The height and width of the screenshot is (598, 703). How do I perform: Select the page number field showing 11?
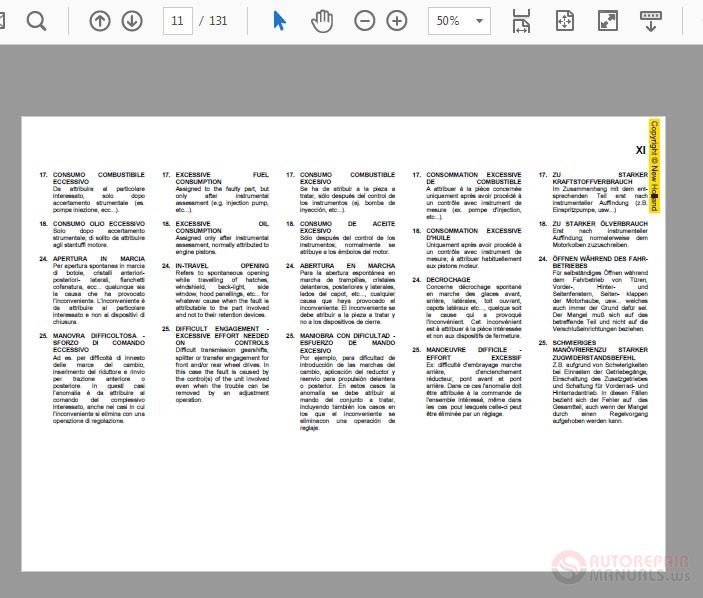[178, 21]
